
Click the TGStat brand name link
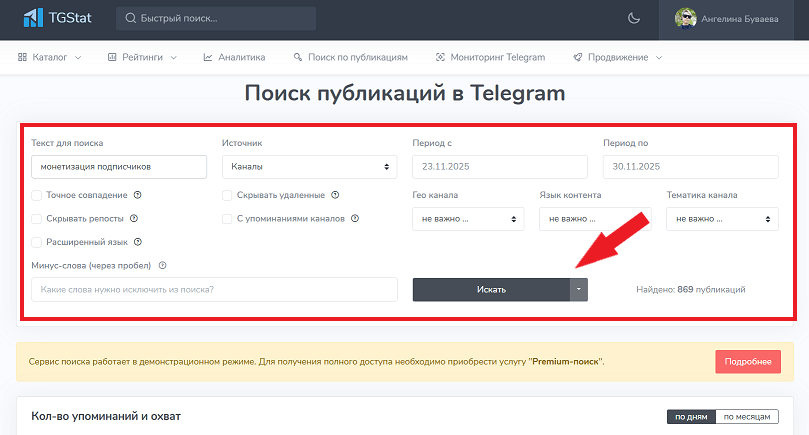pyautogui.click(x=70, y=18)
